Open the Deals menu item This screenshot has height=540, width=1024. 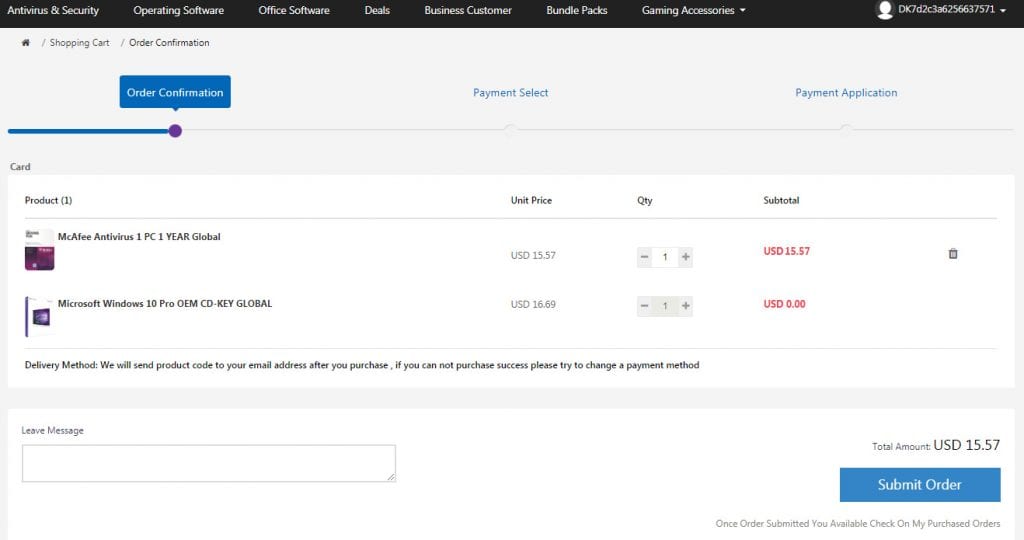pyautogui.click(x=377, y=10)
